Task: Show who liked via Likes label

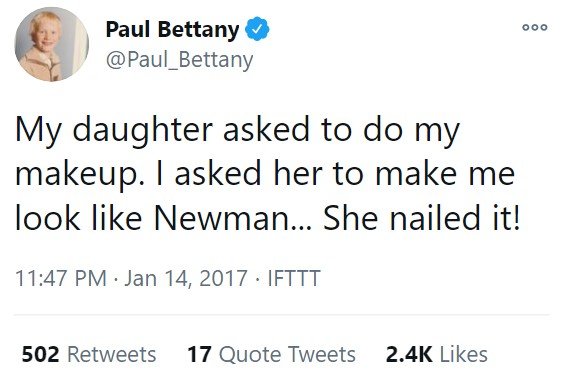Action: click(463, 354)
